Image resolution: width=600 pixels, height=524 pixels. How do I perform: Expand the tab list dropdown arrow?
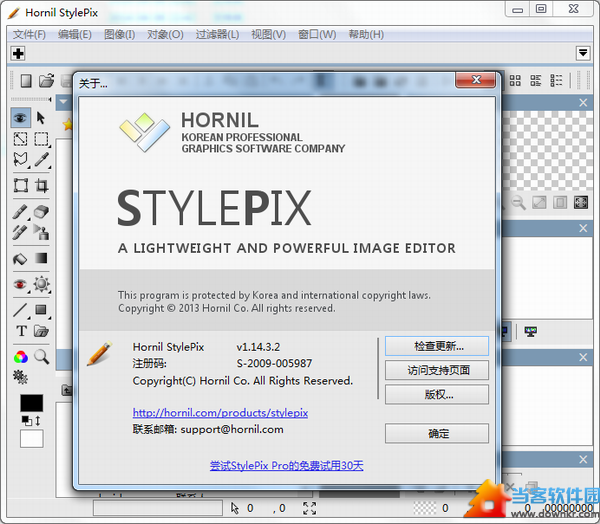(583, 53)
